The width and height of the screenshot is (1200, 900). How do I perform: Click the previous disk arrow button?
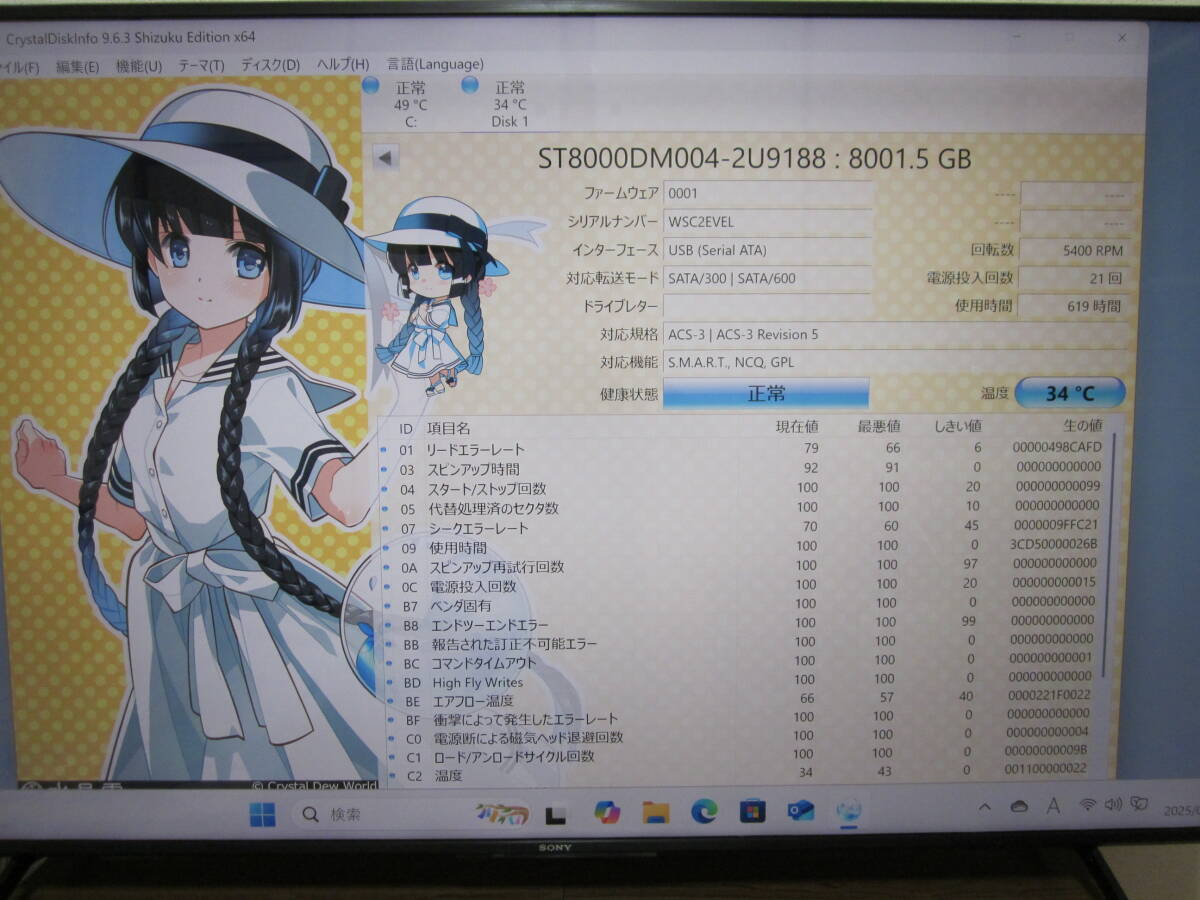(386, 157)
